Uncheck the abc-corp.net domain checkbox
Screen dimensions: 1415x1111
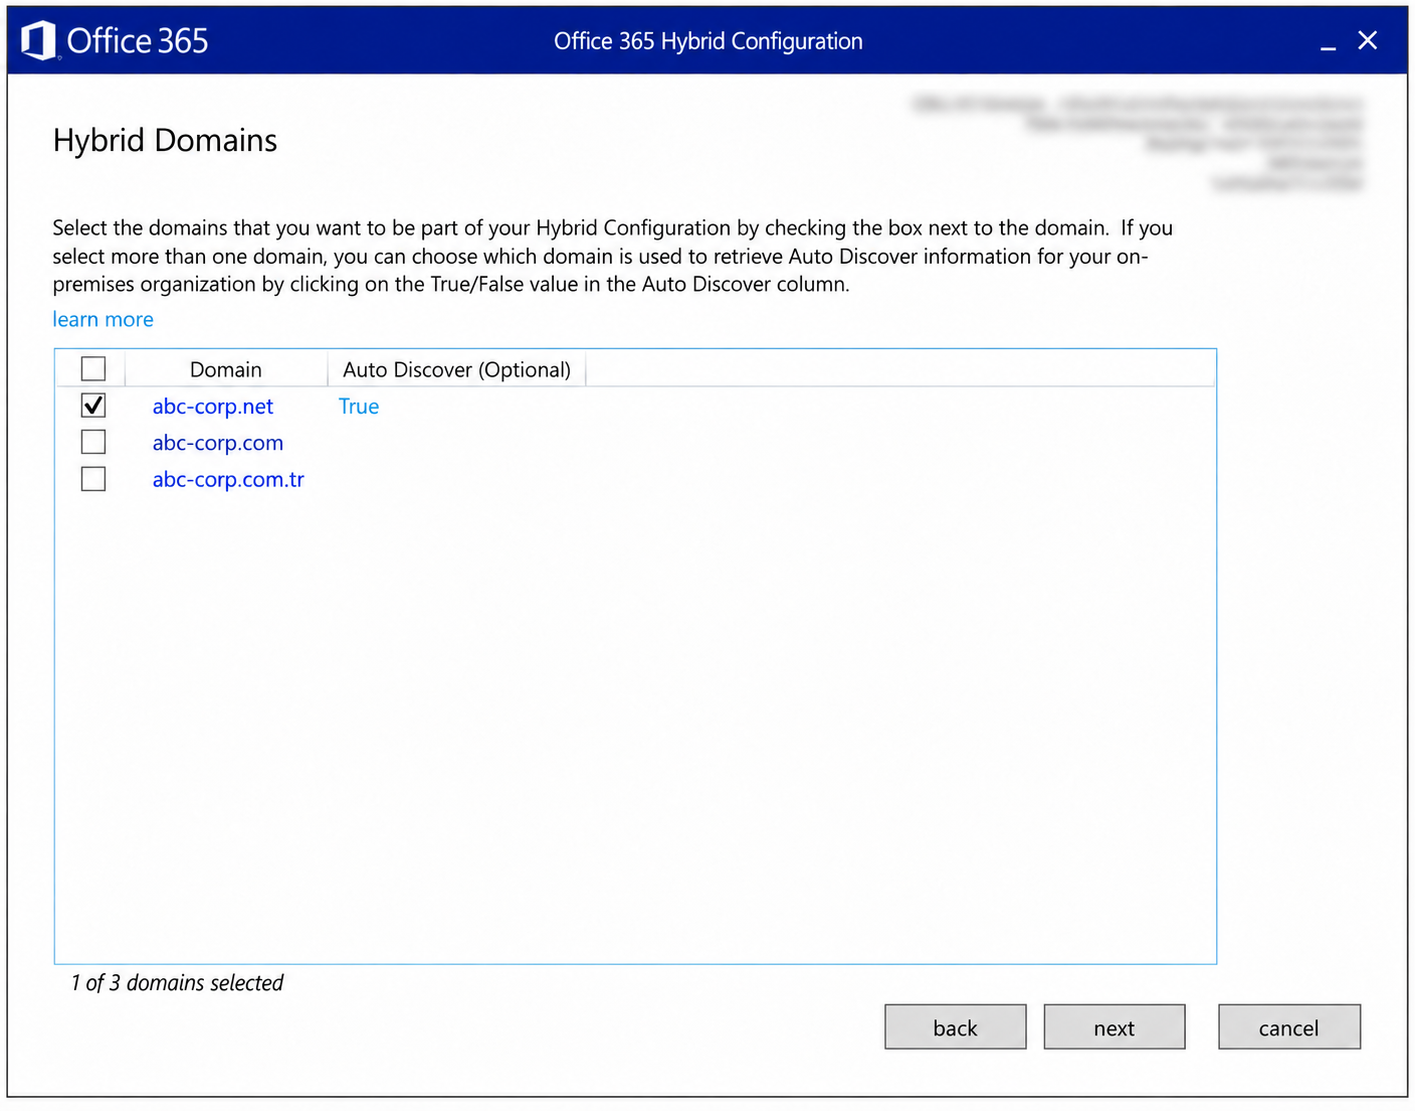93,405
